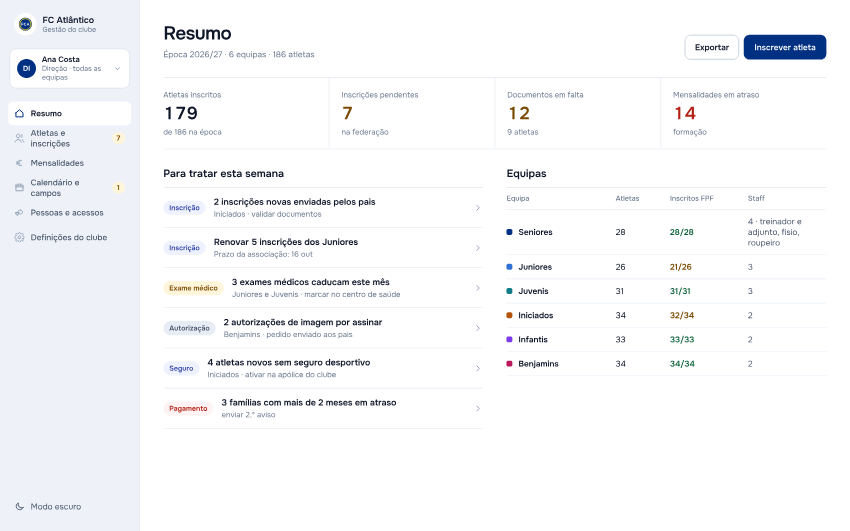The height and width of the screenshot is (531, 850).
Task: Click the DI user avatar
Action: (27, 69)
